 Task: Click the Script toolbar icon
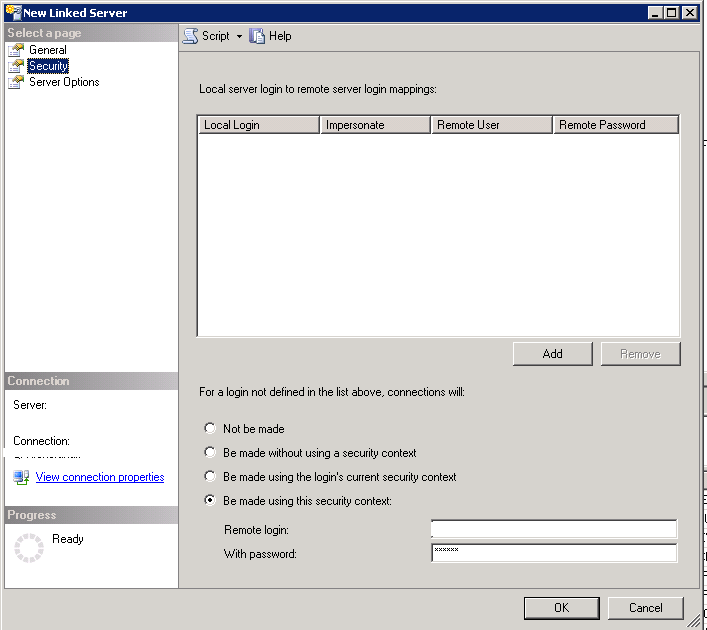(190, 36)
